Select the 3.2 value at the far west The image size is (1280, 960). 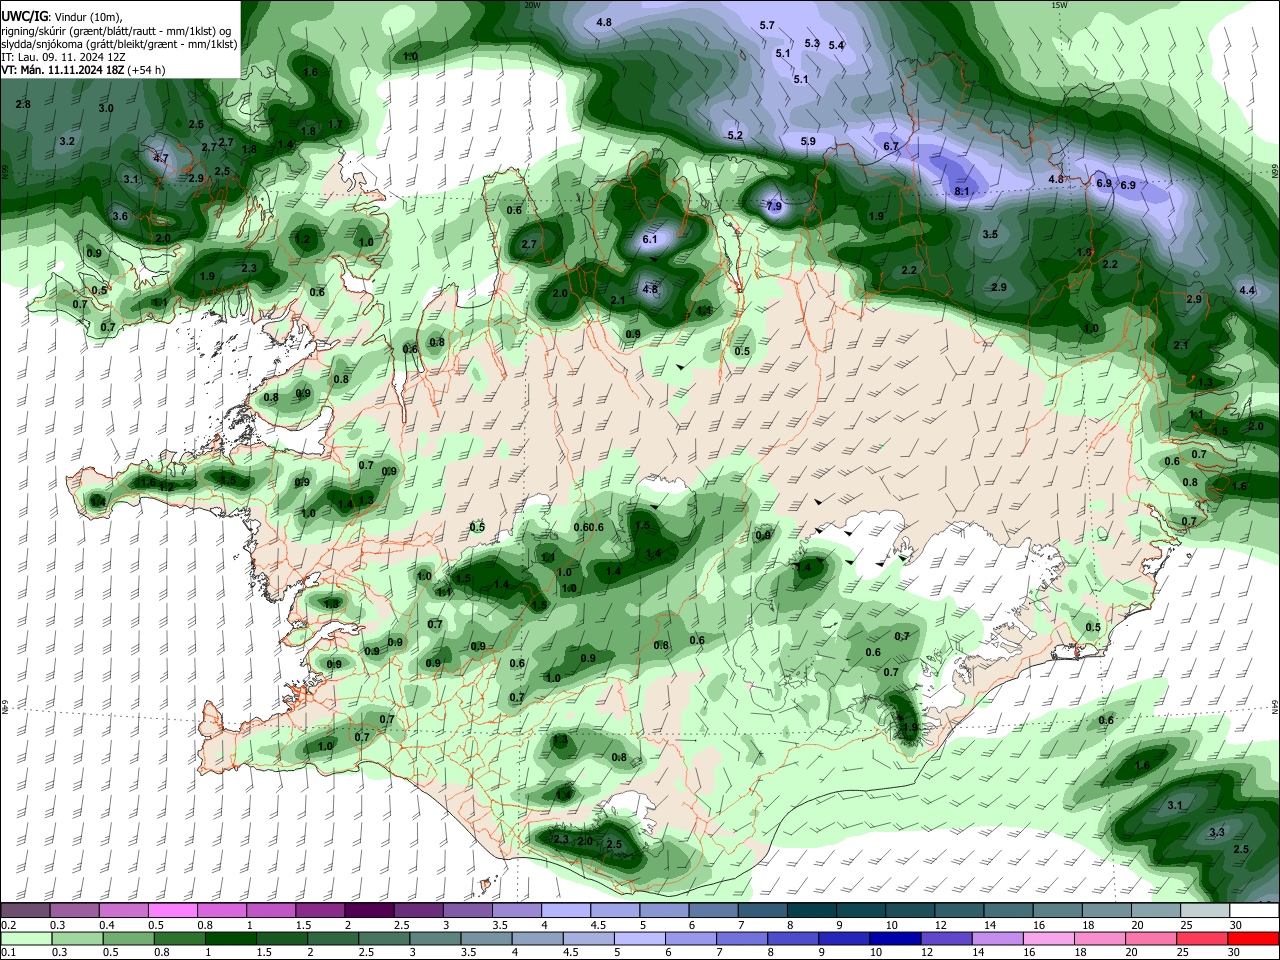[67, 141]
